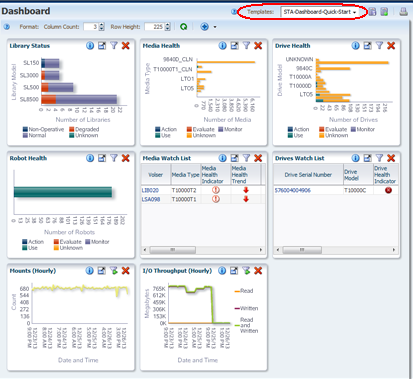Open Mounts (Hourly) detailed view icon
The height and width of the screenshot is (379, 413).
tap(102, 271)
